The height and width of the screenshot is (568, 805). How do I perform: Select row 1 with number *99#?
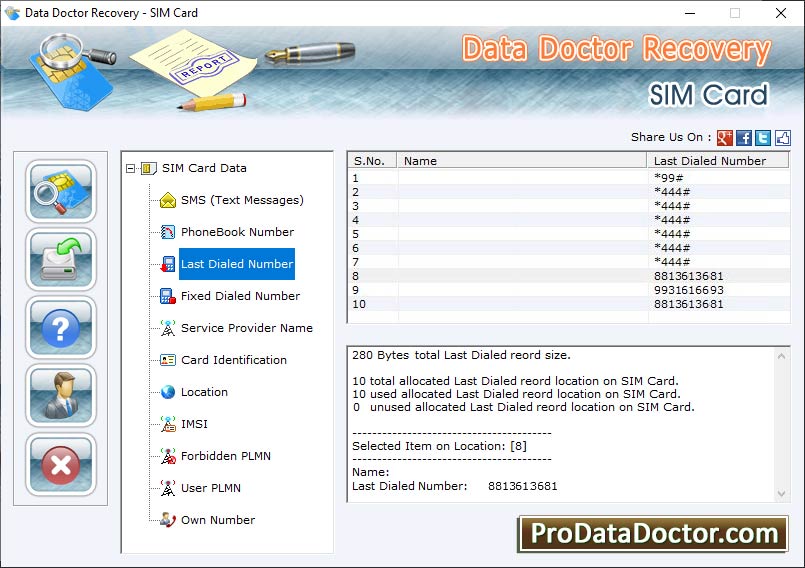point(568,178)
